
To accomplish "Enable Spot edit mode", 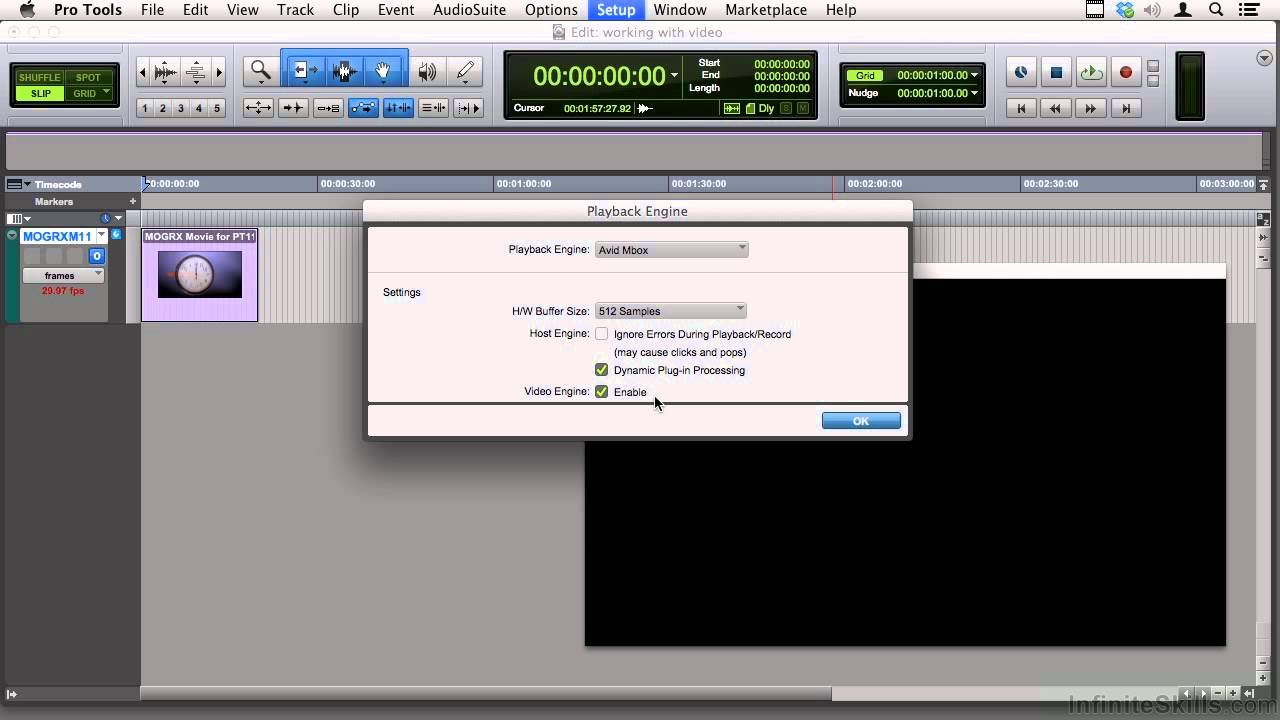I will 88,77.
